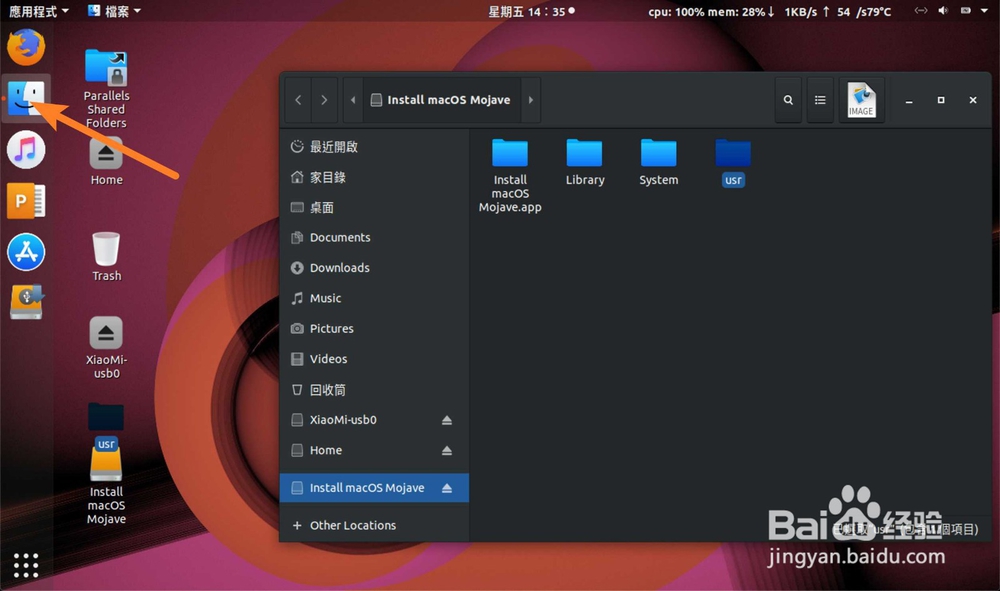Viewport: 1000px width, 591px height.
Task: Eject XiaoMi-usb0 from sidebar
Action: click(x=447, y=420)
